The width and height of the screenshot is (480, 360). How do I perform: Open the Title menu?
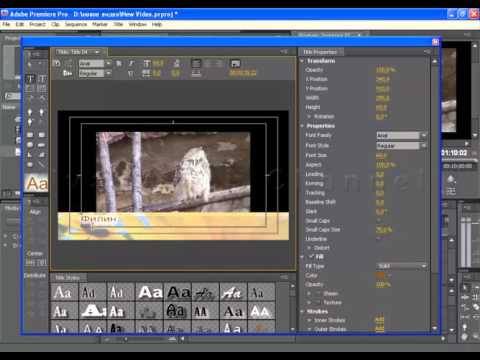(118, 24)
